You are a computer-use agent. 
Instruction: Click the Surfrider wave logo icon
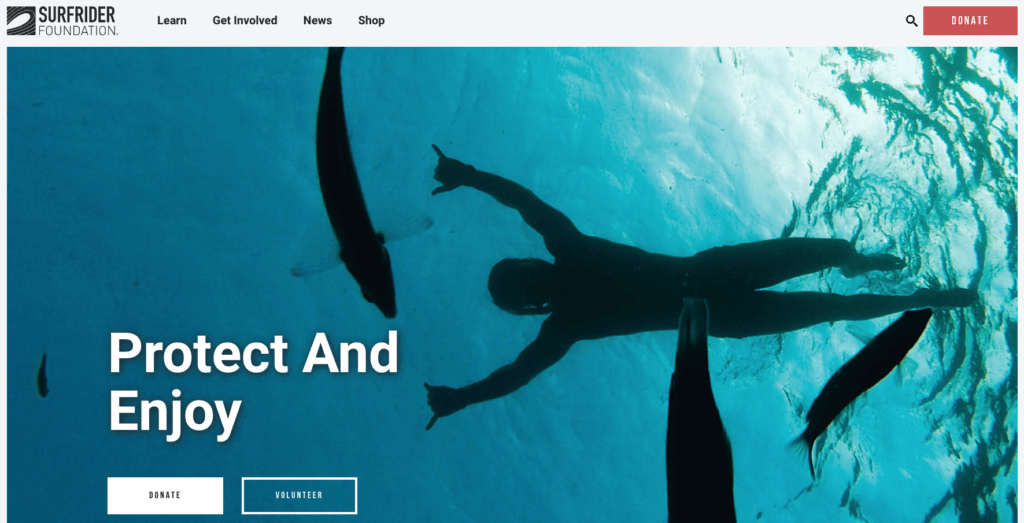click(x=22, y=20)
